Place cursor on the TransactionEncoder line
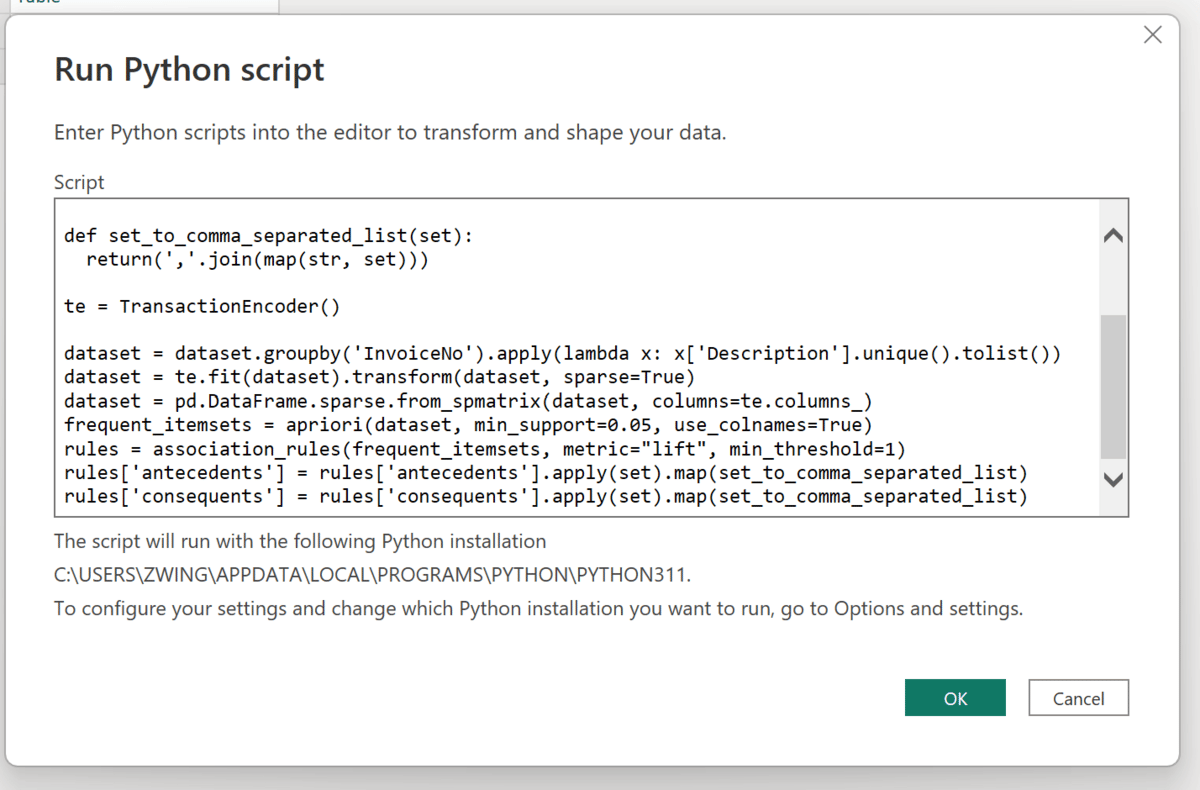 pos(202,306)
